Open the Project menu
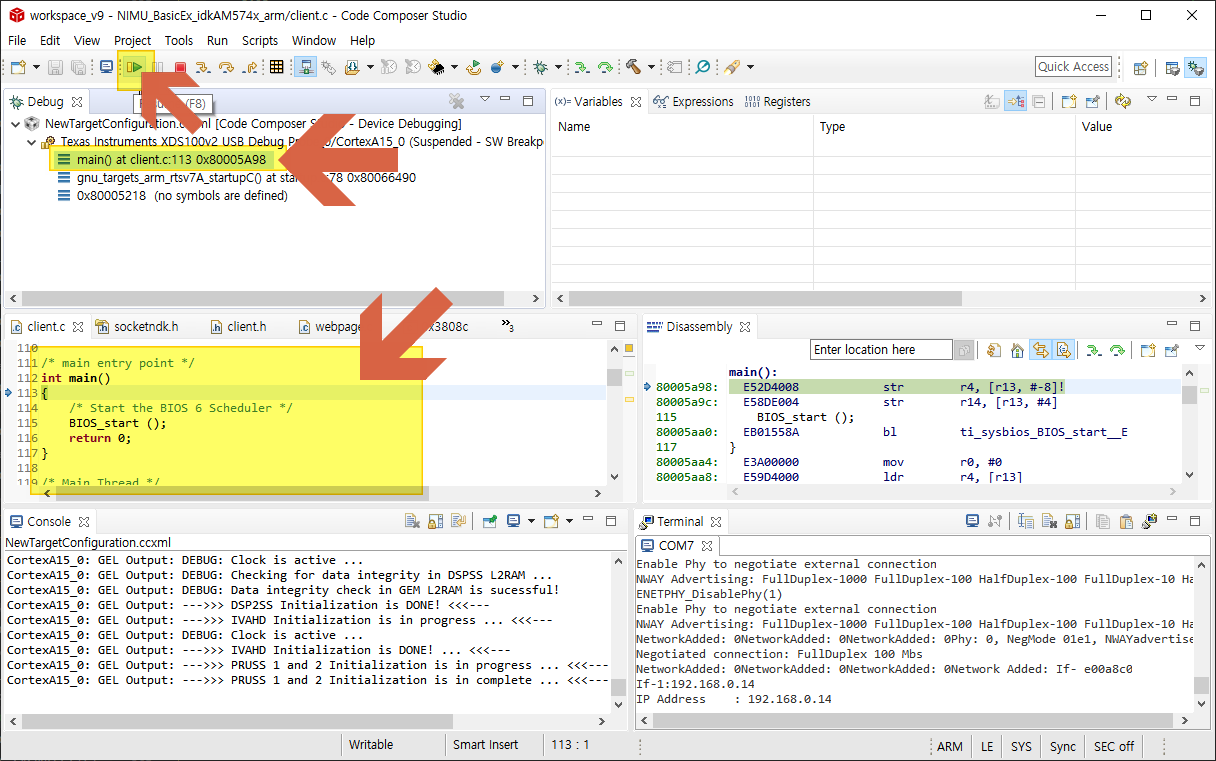The height and width of the screenshot is (761, 1216). pos(132,40)
